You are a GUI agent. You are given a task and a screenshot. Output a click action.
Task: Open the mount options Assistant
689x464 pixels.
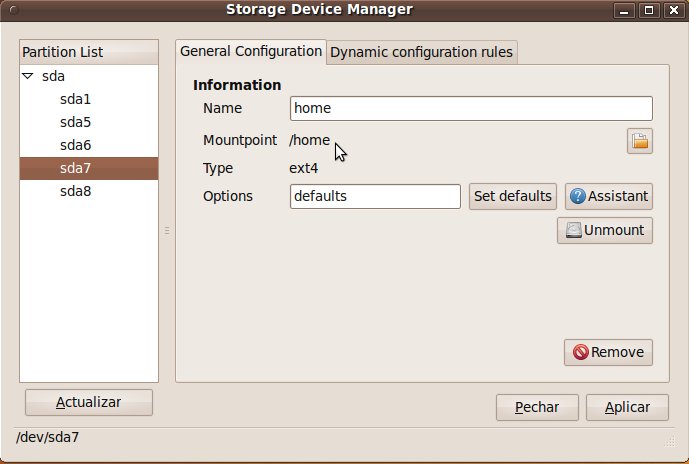coord(609,196)
